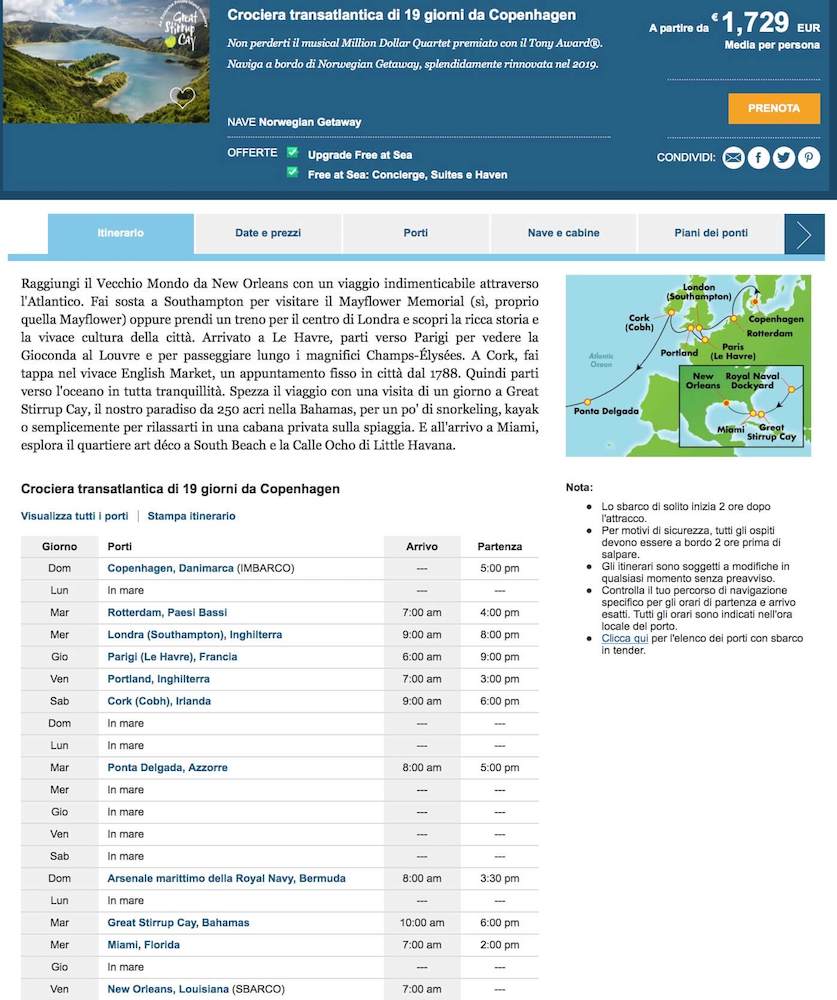Open the Norwegian Getaway ship link
The height and width of the screenshot is (1000, 837).
(310, 122)
